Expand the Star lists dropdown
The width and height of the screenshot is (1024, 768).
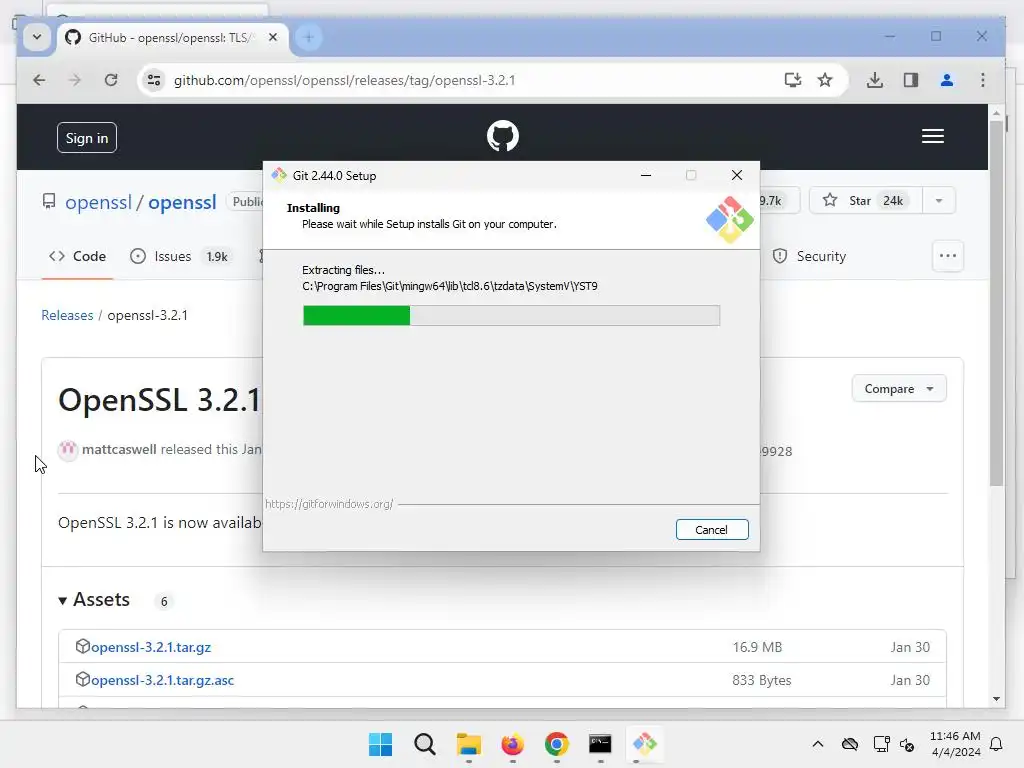939,200
